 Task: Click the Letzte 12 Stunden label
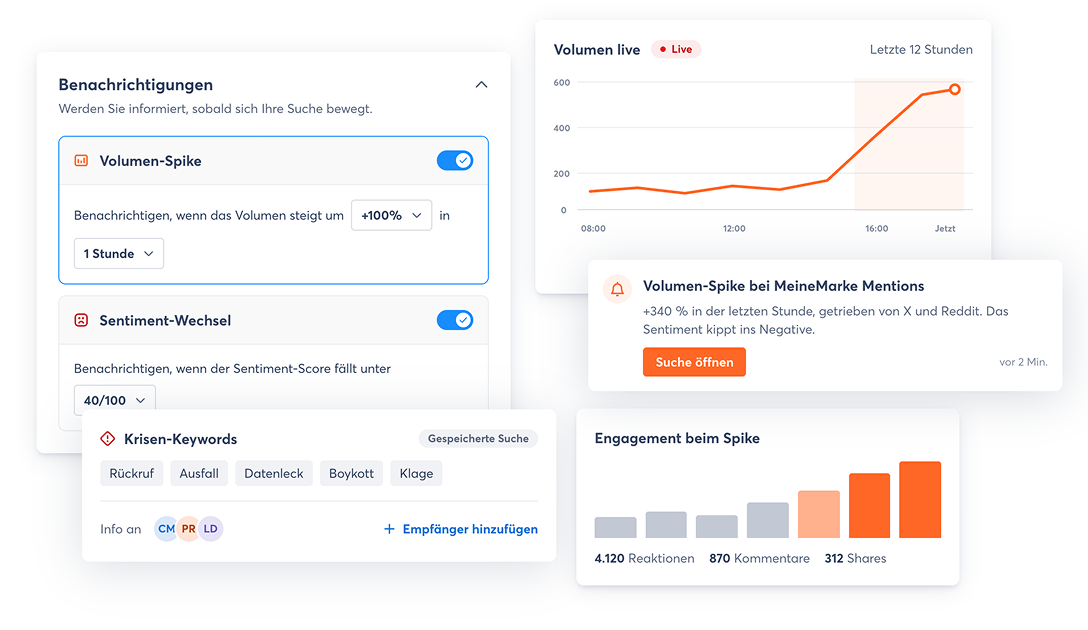(921, 49)
